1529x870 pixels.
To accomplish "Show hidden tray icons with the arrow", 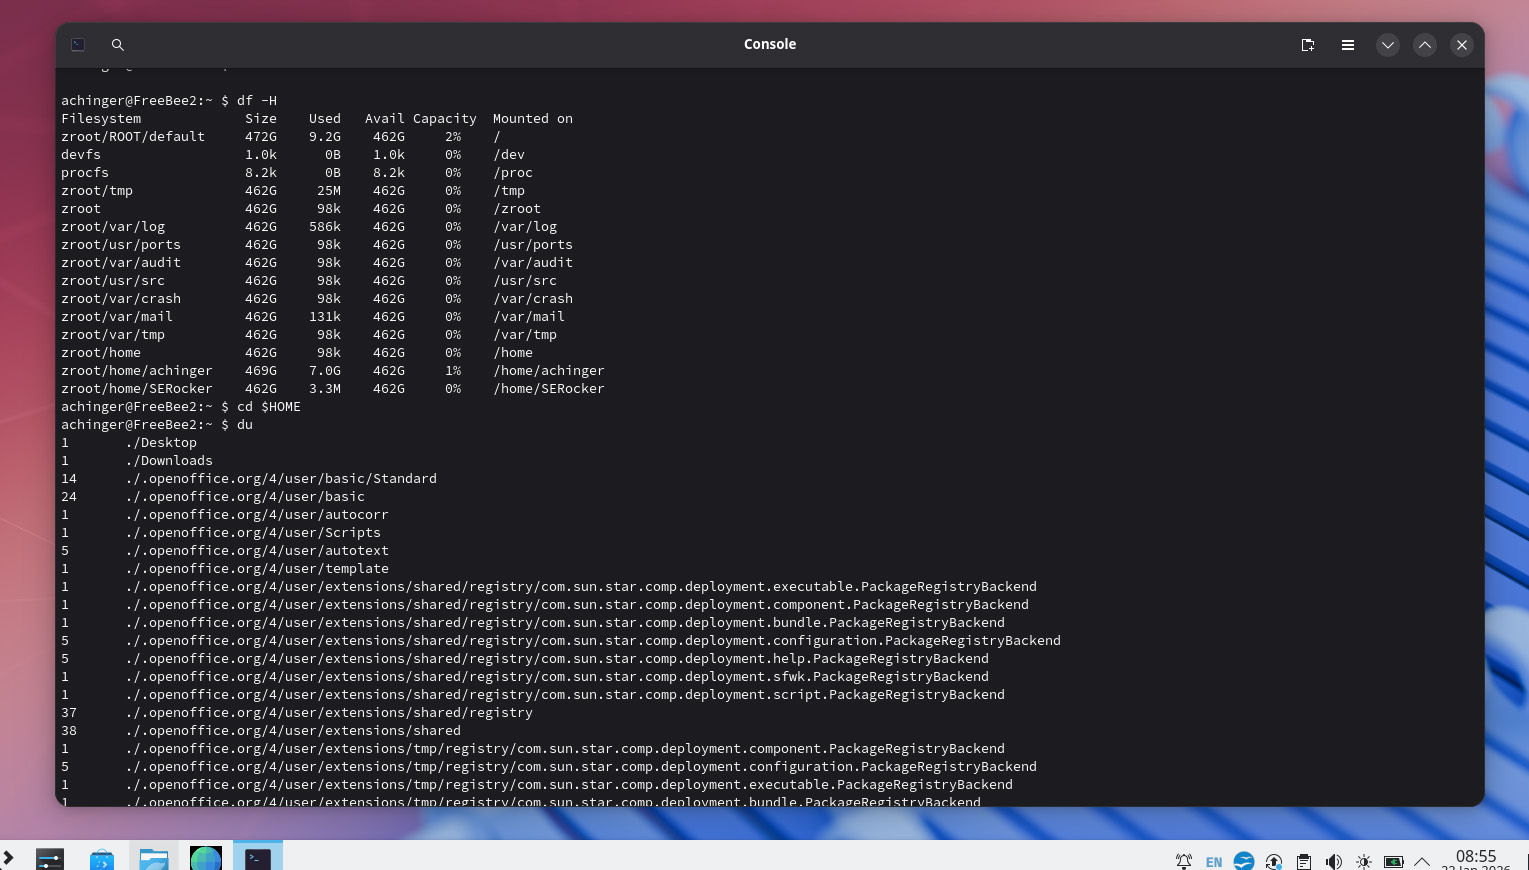I will (1422, 861).
